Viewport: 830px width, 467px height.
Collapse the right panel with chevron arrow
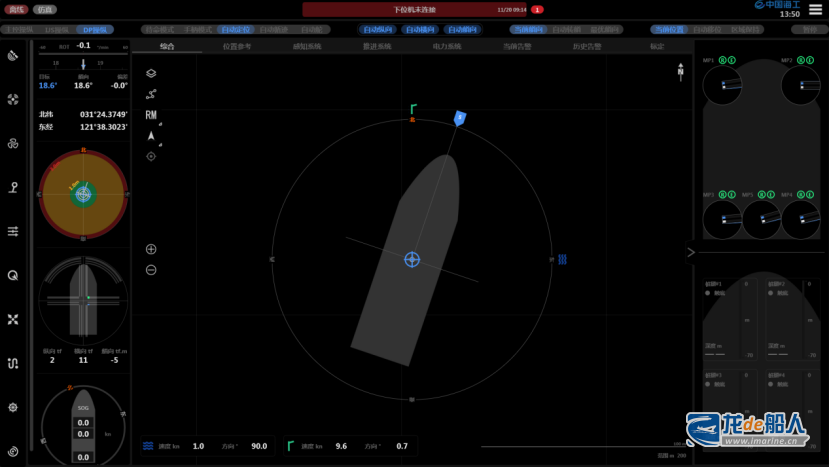tap(690, 253)
